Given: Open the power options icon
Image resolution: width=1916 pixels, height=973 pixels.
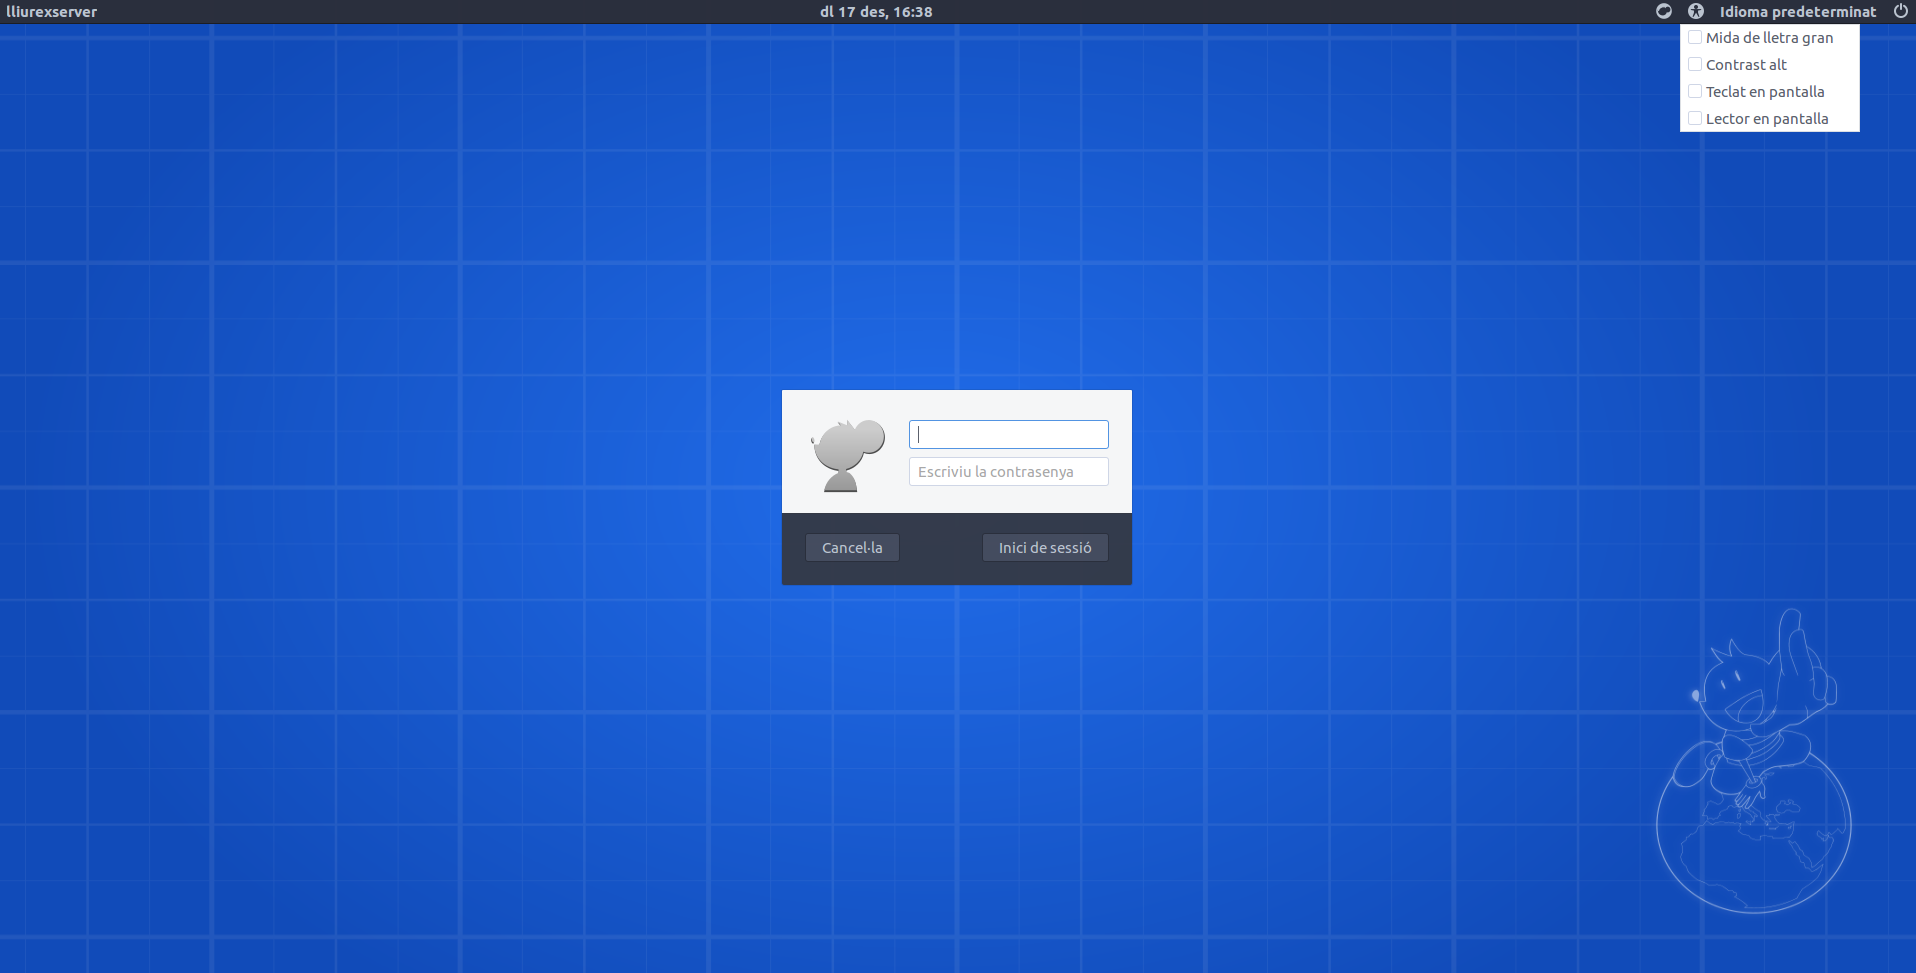Looking at the screenshot, I should [x=1900, y=11].
